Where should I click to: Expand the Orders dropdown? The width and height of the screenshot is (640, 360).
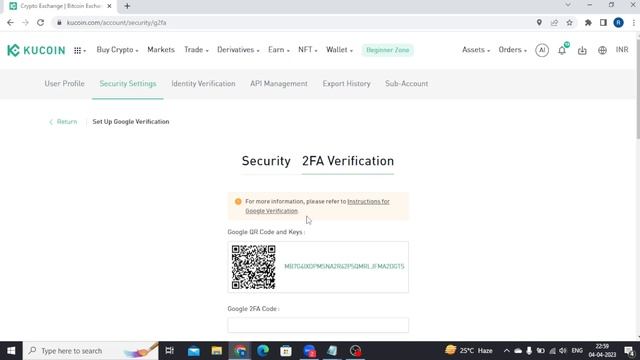tap(513, 50)
